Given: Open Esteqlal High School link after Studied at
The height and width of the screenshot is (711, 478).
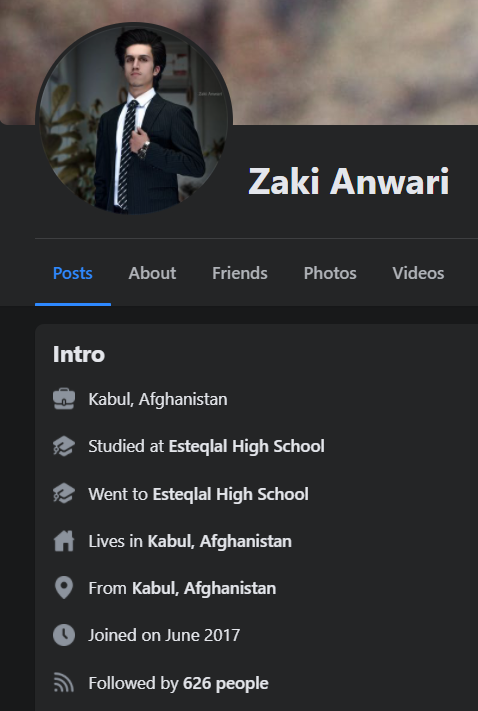Looking at the screenshot, I should 247,446.
